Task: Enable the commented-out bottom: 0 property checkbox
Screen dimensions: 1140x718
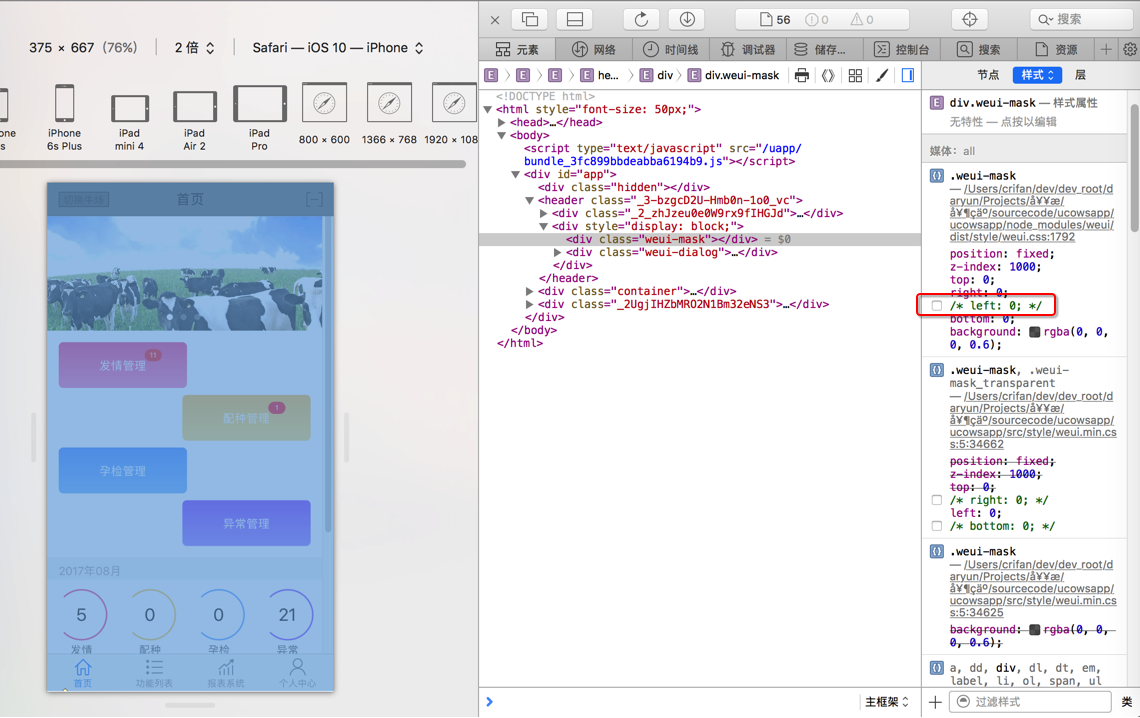Action: click(936, 526)
